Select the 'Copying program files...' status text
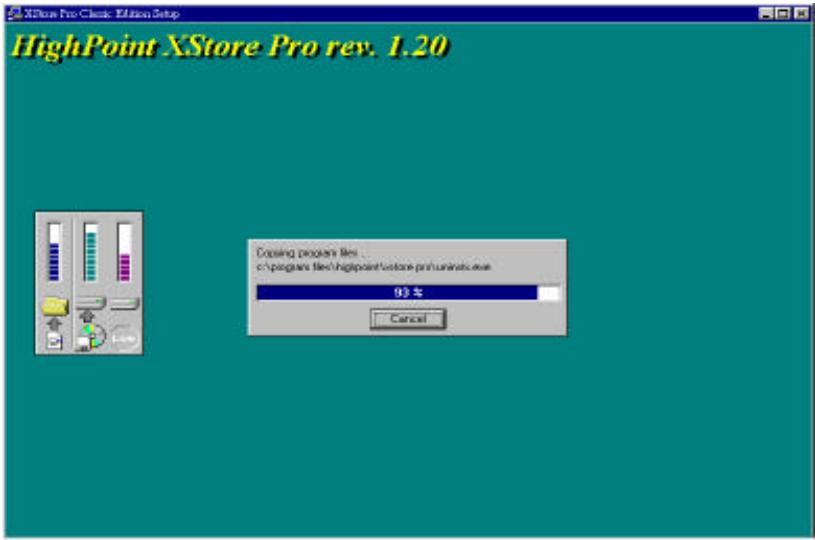 [x=311, y=253]
